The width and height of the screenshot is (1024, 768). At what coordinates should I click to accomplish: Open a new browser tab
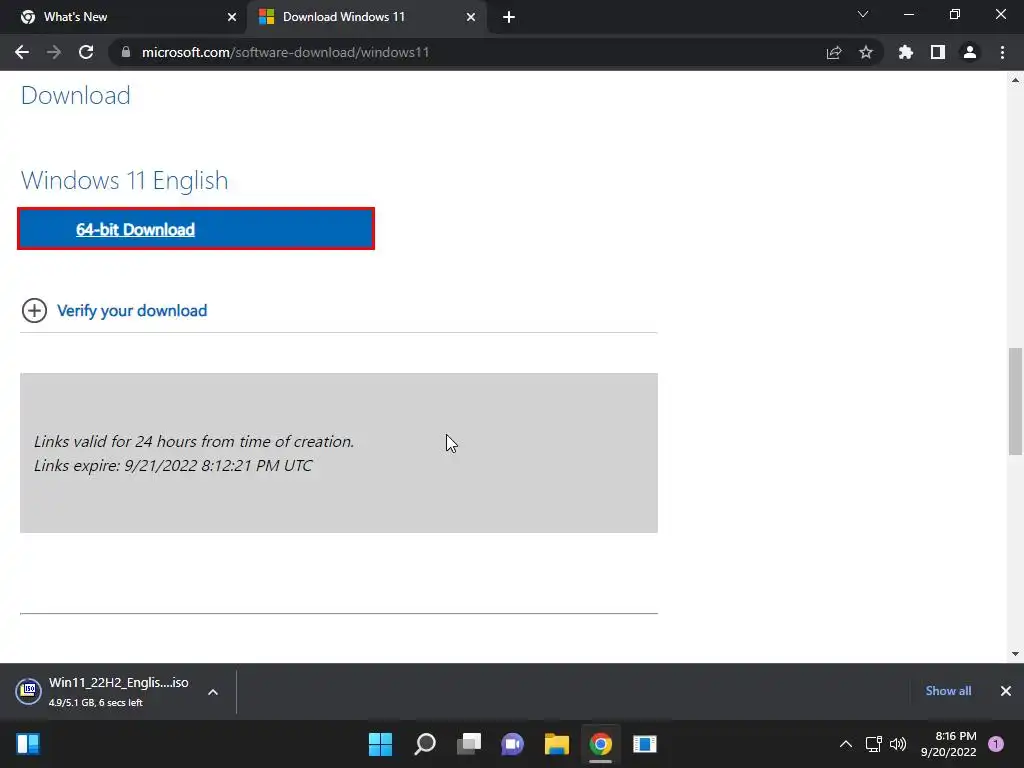point(509,17)
